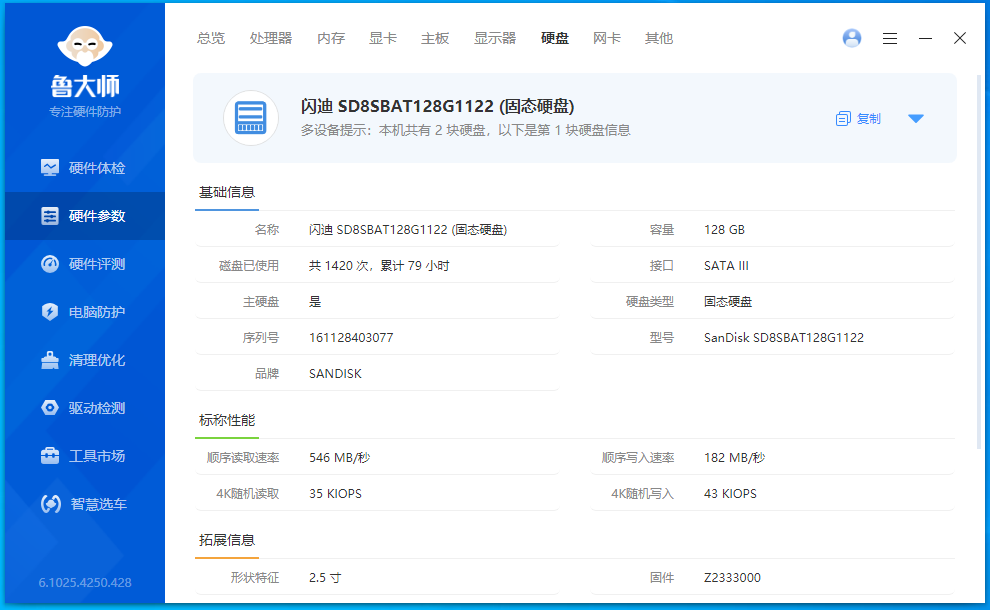The height and width of the screenshot is (610, 990).
Task: Click the 基础信息 section heading
Action: (x=227, y=193)
